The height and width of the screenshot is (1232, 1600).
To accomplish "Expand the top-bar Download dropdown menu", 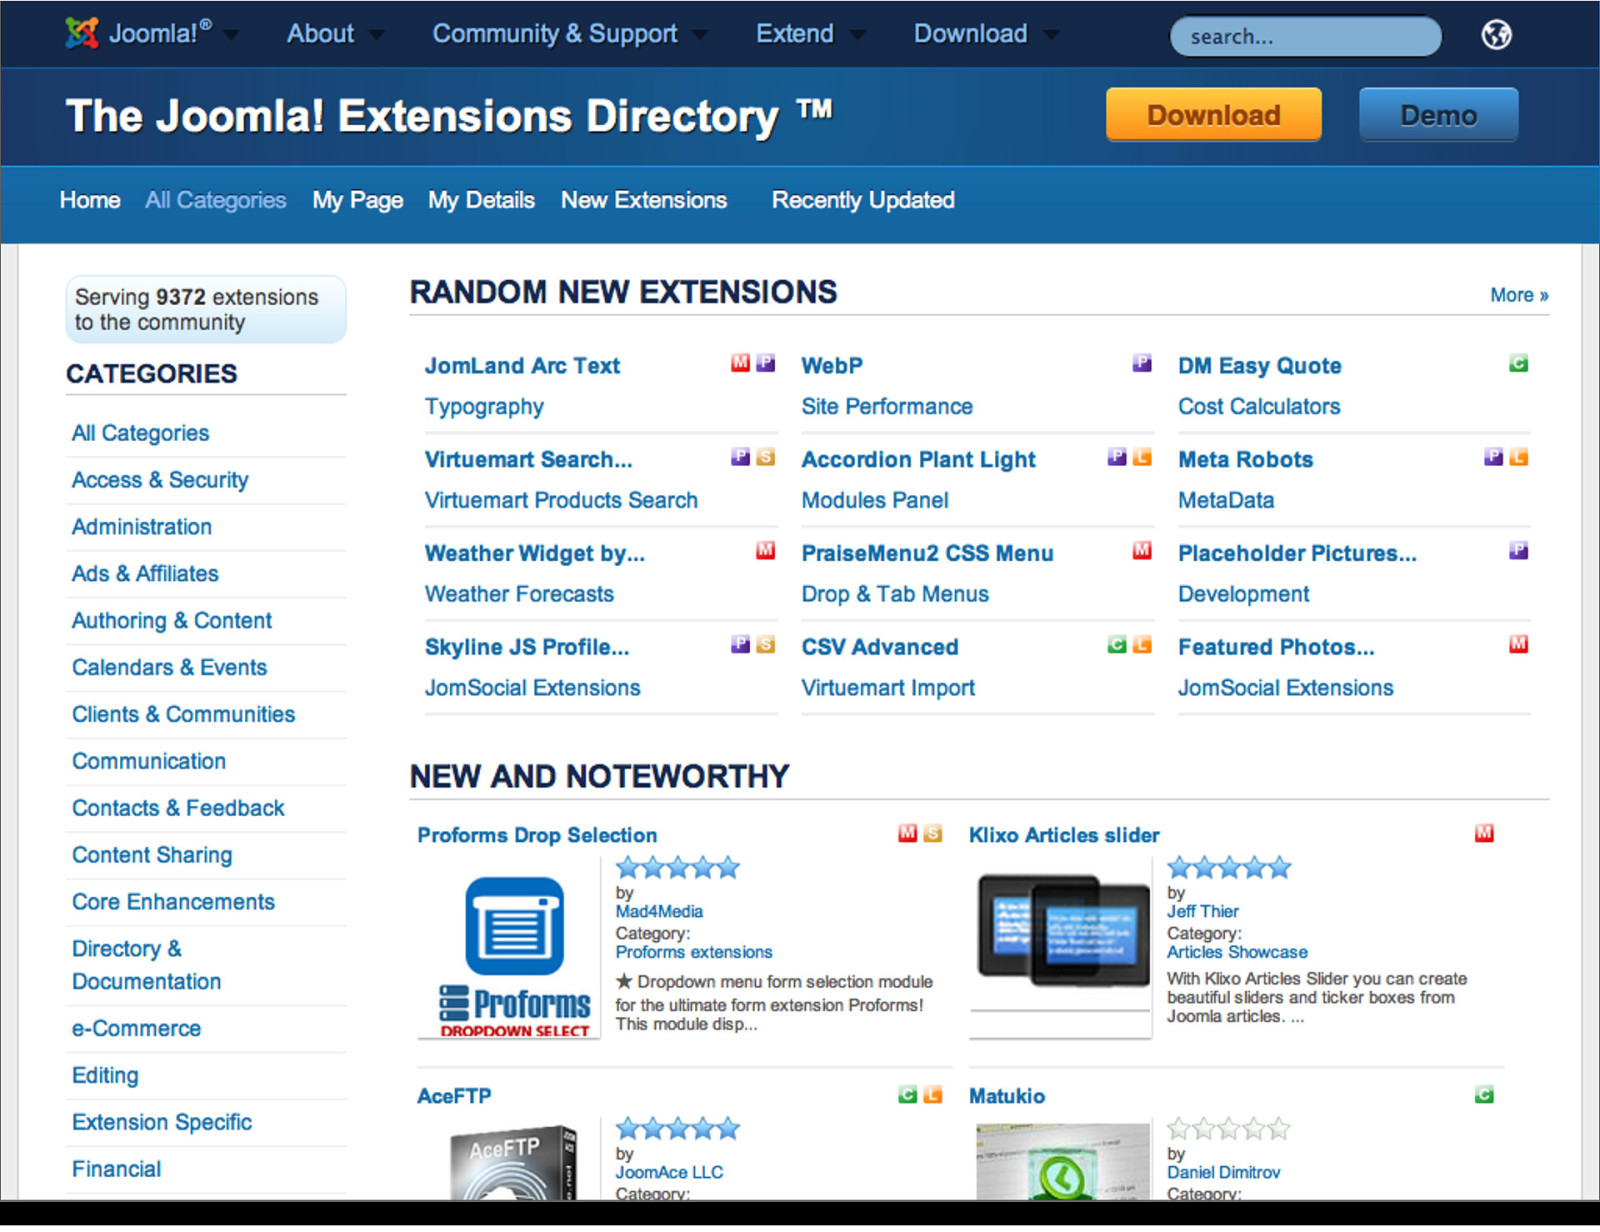I will (x=1051, y=35).
